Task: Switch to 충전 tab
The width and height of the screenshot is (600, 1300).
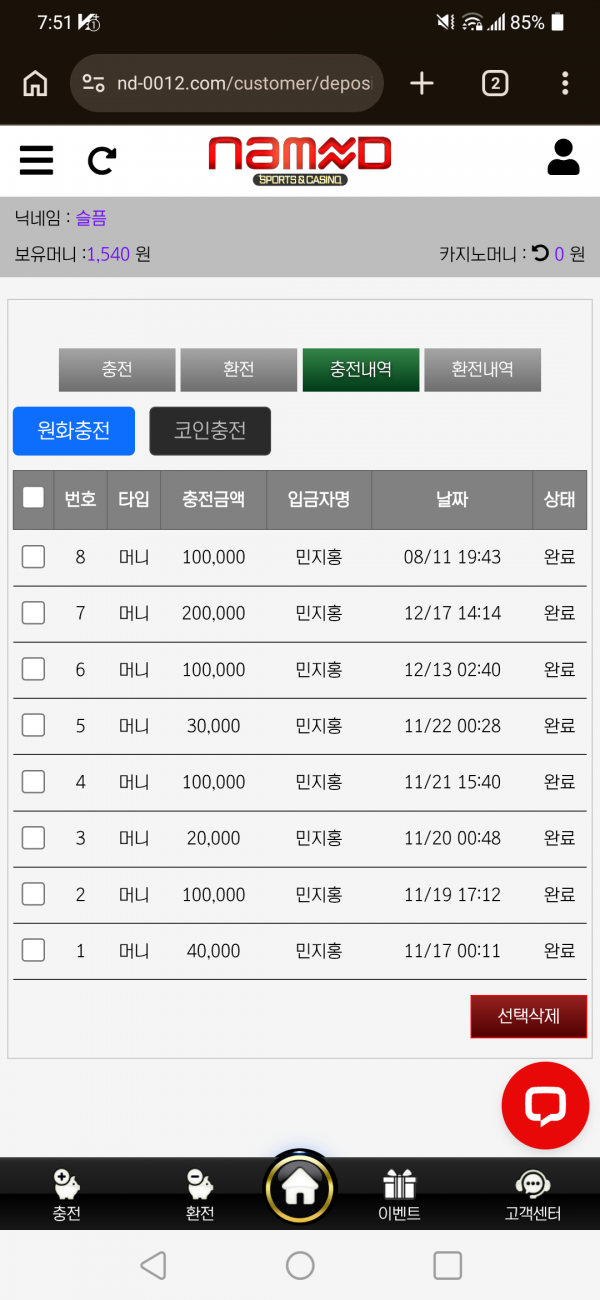Action: point(117,369)
